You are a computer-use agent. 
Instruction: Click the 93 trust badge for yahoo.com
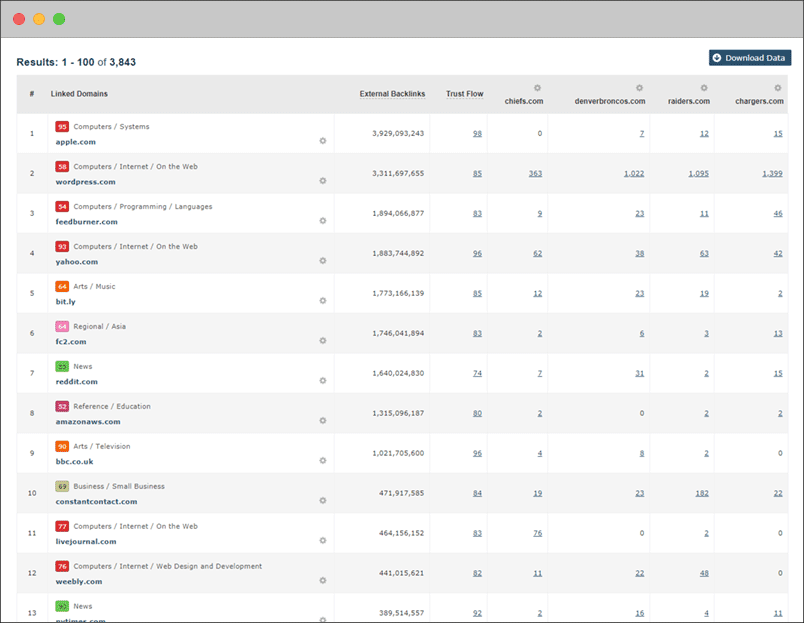tap(62, 247)
